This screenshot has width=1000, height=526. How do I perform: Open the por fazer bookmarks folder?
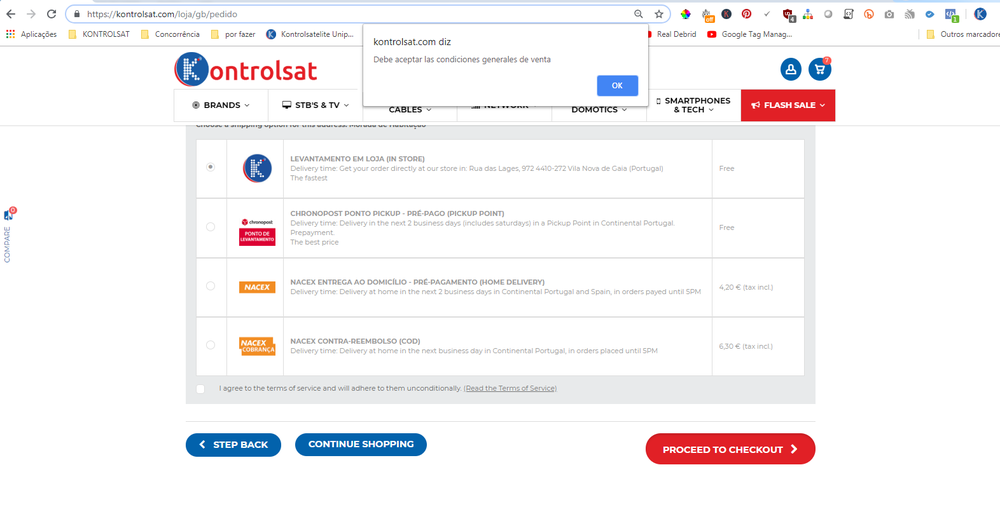[233, 34]
